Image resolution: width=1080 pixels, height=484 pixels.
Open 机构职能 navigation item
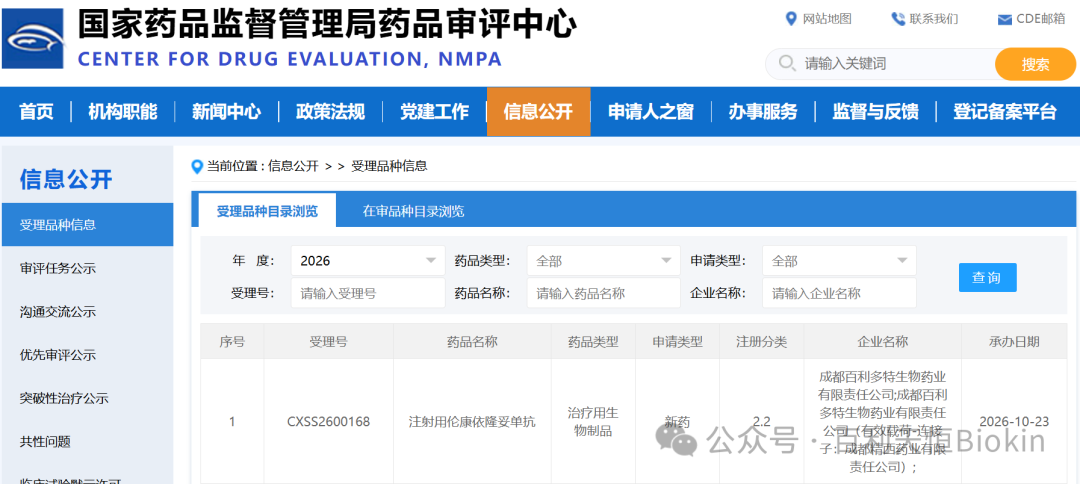(x=123, y=112)
